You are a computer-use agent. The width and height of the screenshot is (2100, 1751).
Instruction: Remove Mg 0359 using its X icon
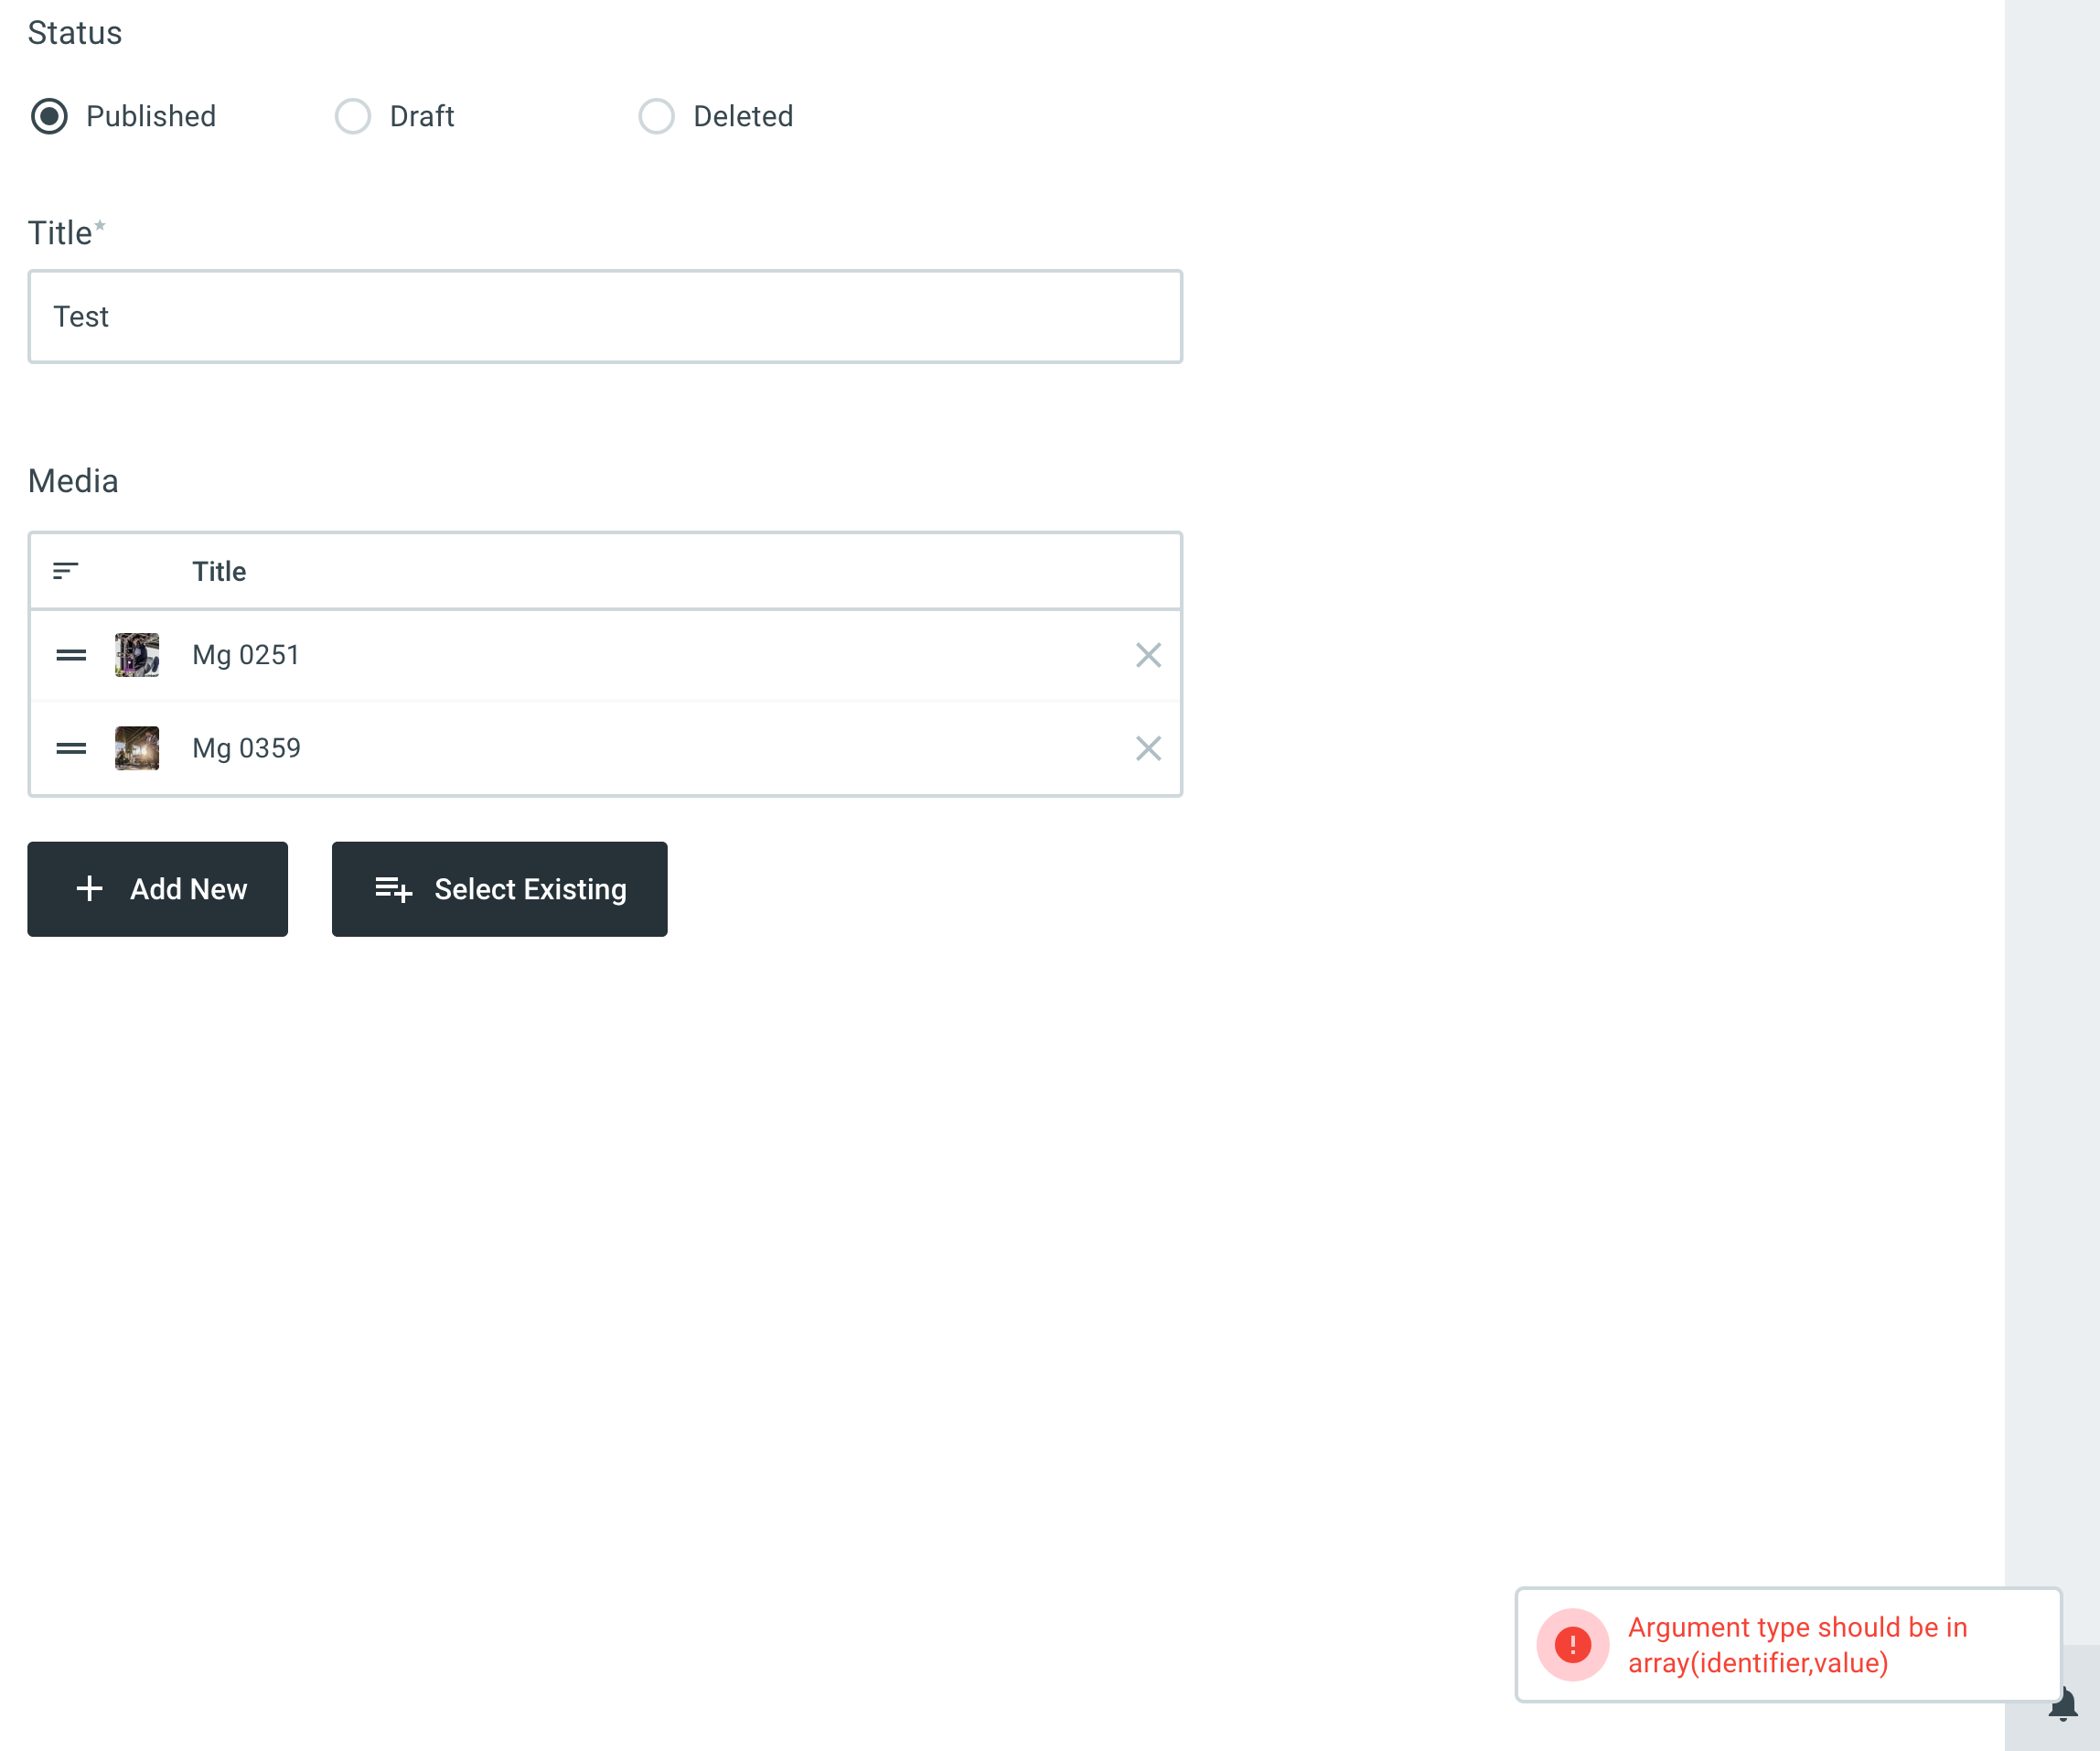click(1148, 748)
